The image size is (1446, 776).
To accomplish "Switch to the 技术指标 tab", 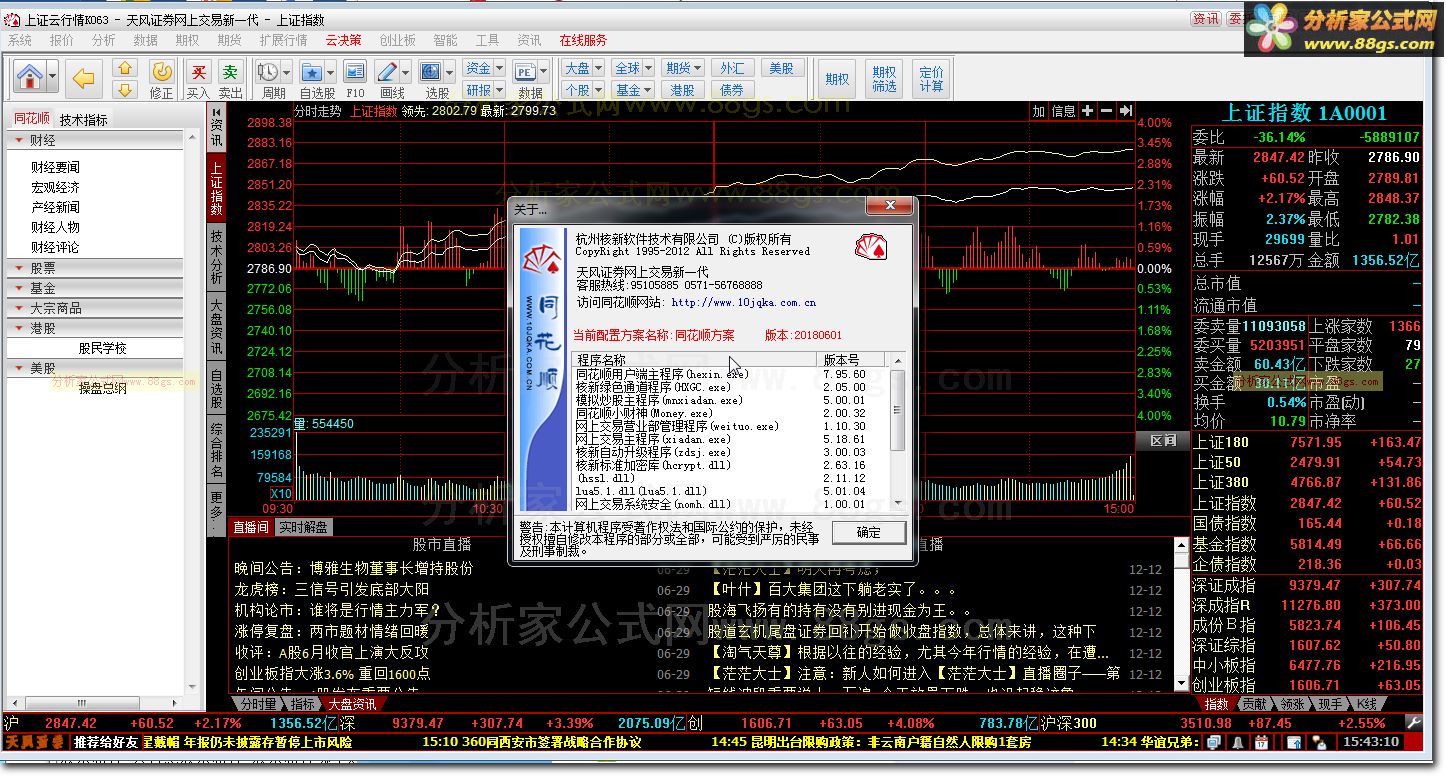I will 83,119.
